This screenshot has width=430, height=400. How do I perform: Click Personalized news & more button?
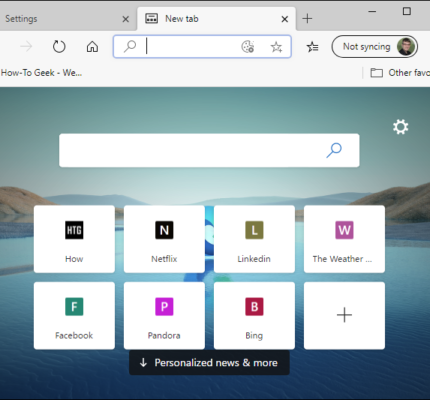coord(209,363)
